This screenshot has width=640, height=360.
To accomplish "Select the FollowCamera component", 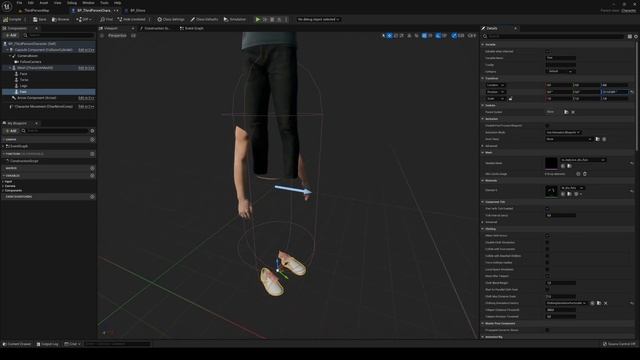I will 31,62.
